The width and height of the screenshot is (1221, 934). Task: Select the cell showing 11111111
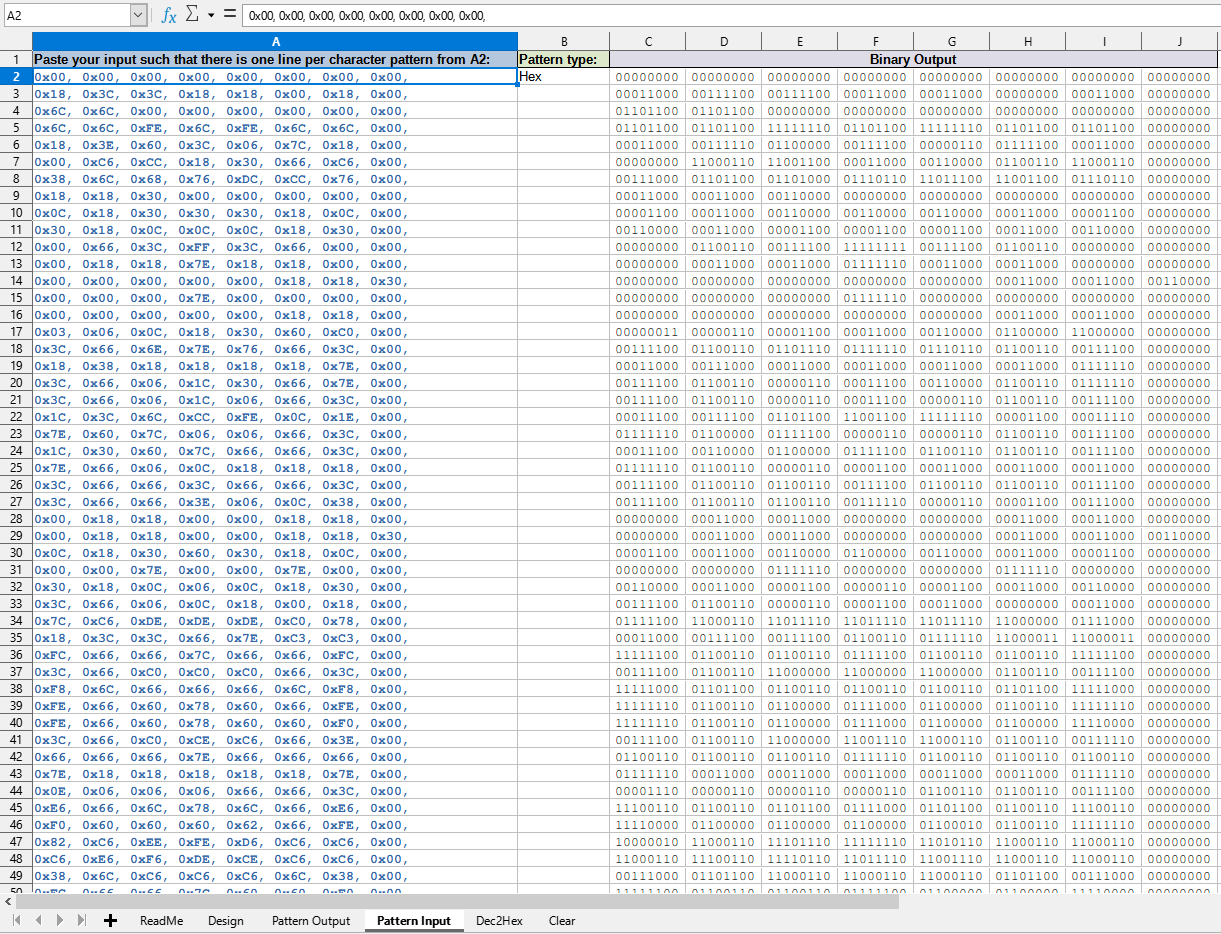coord(876,246)
